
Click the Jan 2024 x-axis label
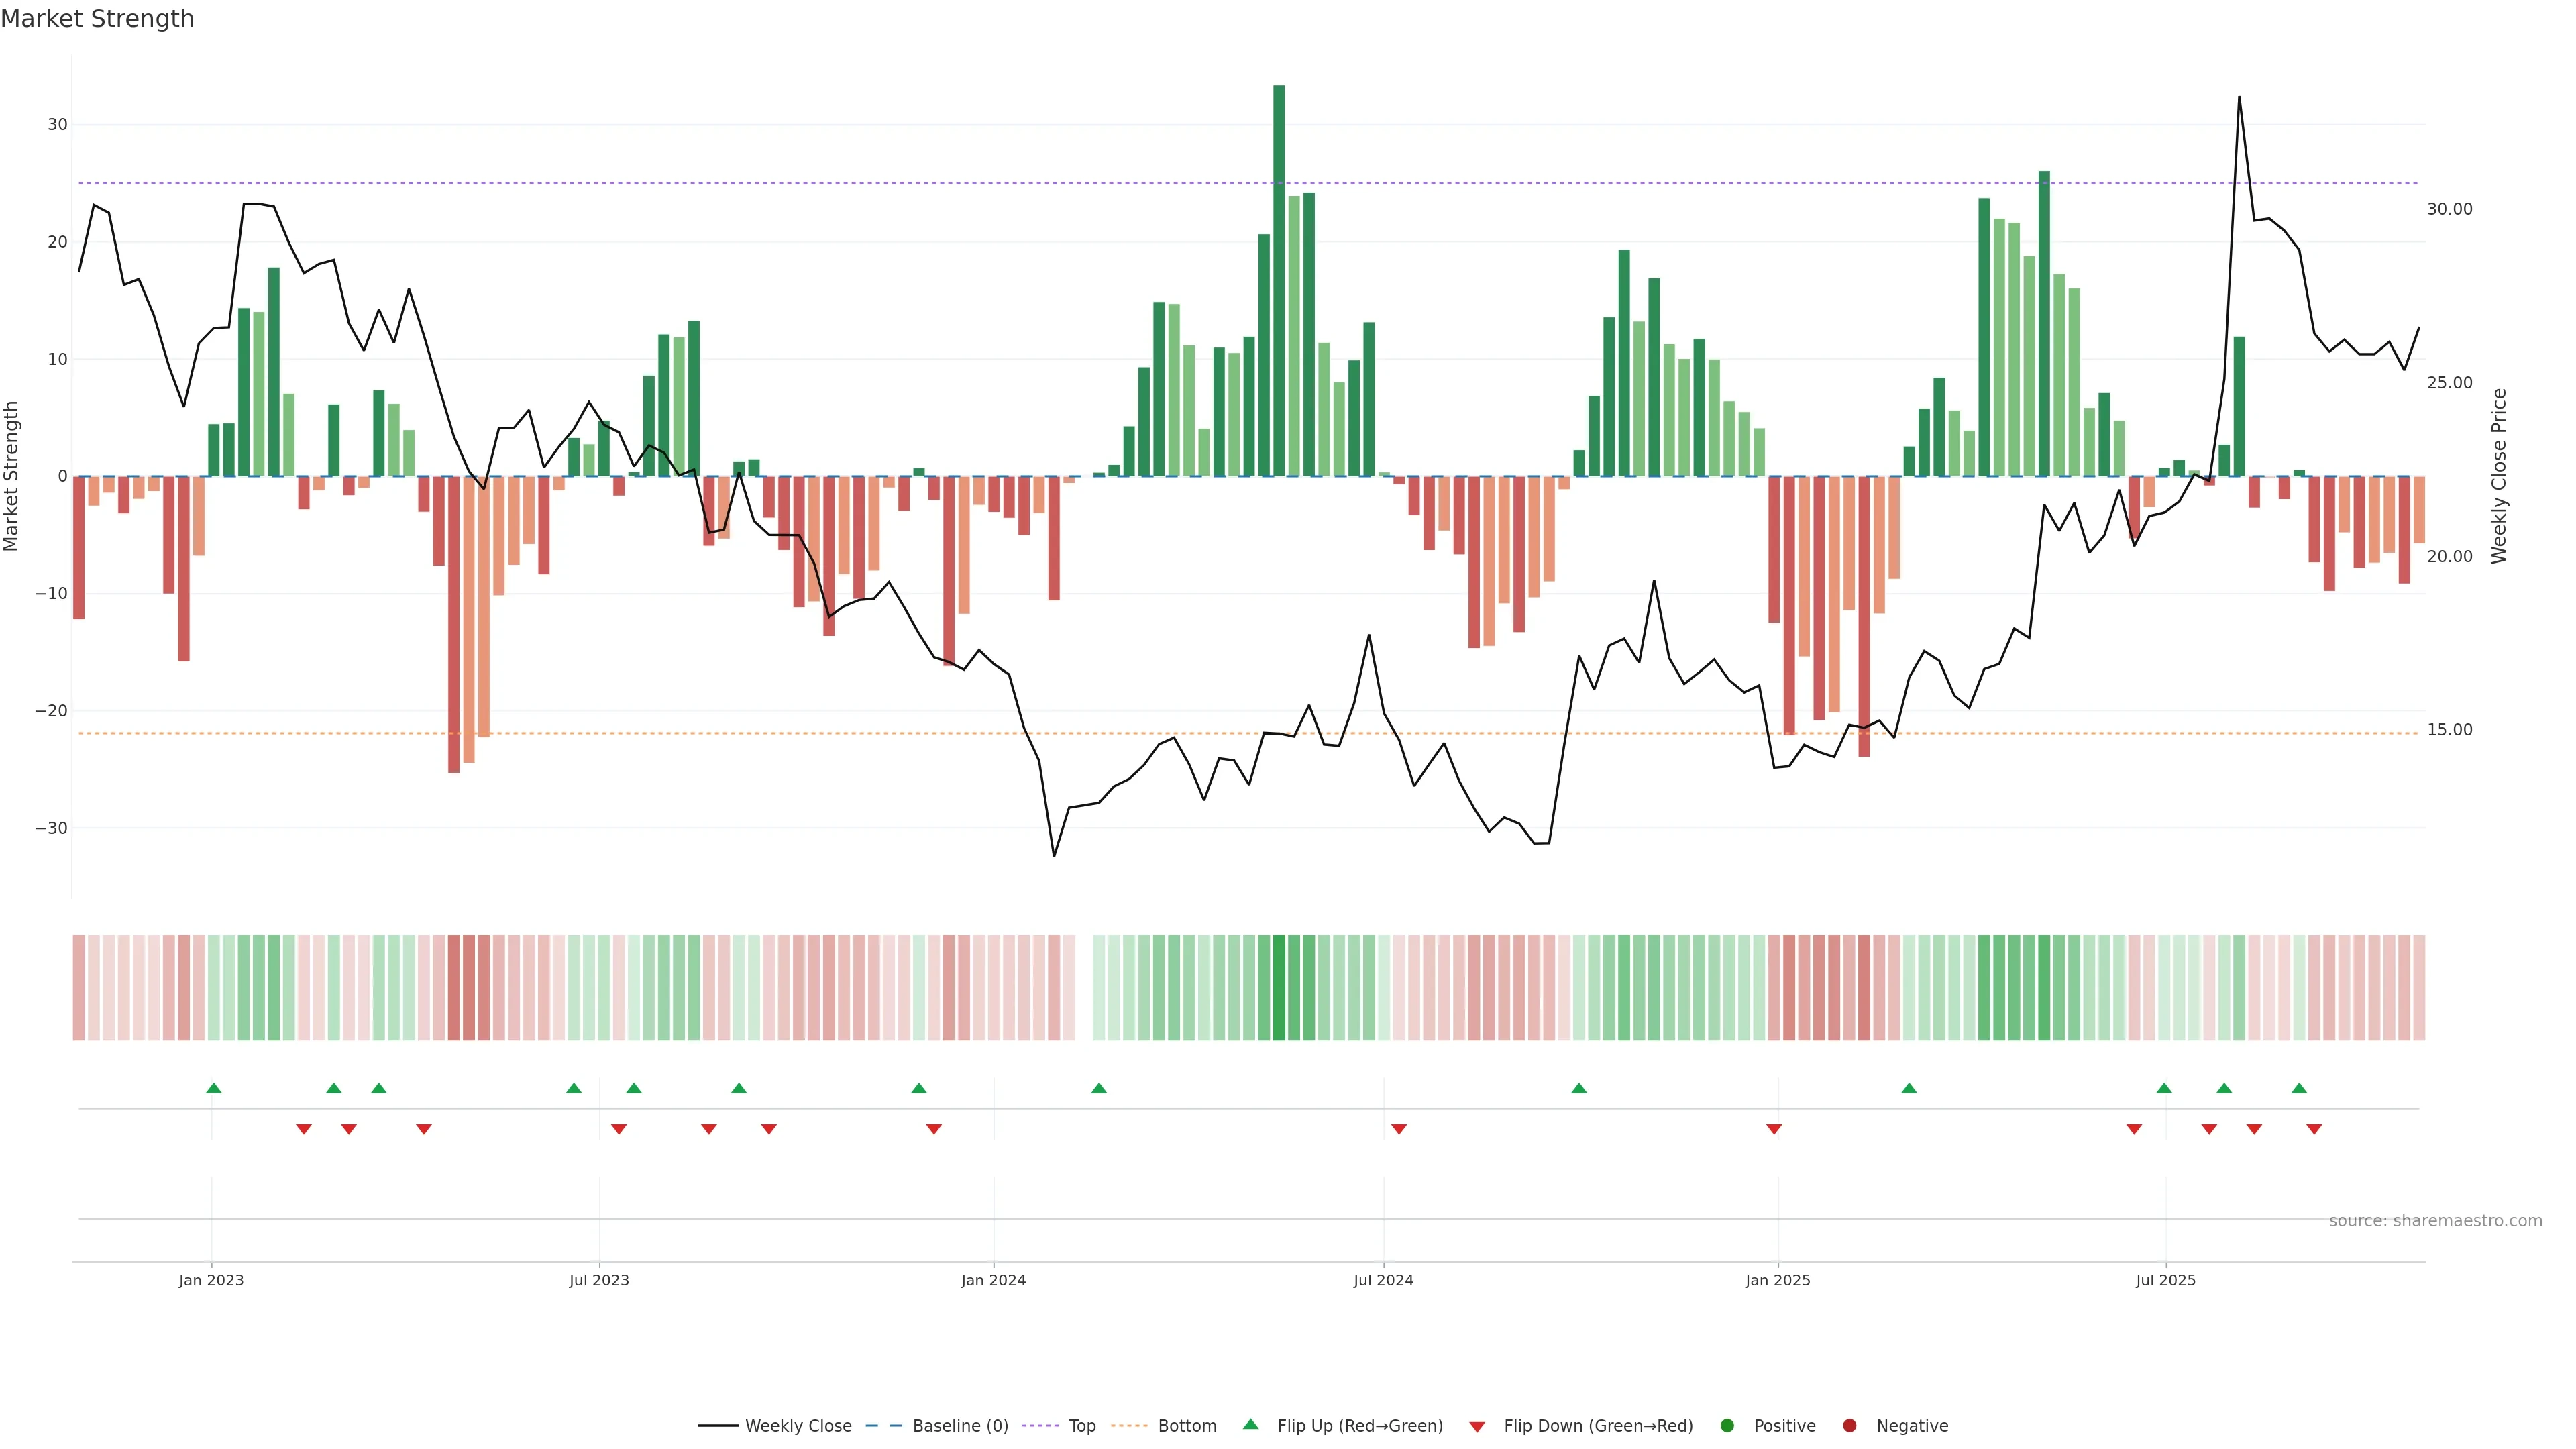[x=993, y=1280]
